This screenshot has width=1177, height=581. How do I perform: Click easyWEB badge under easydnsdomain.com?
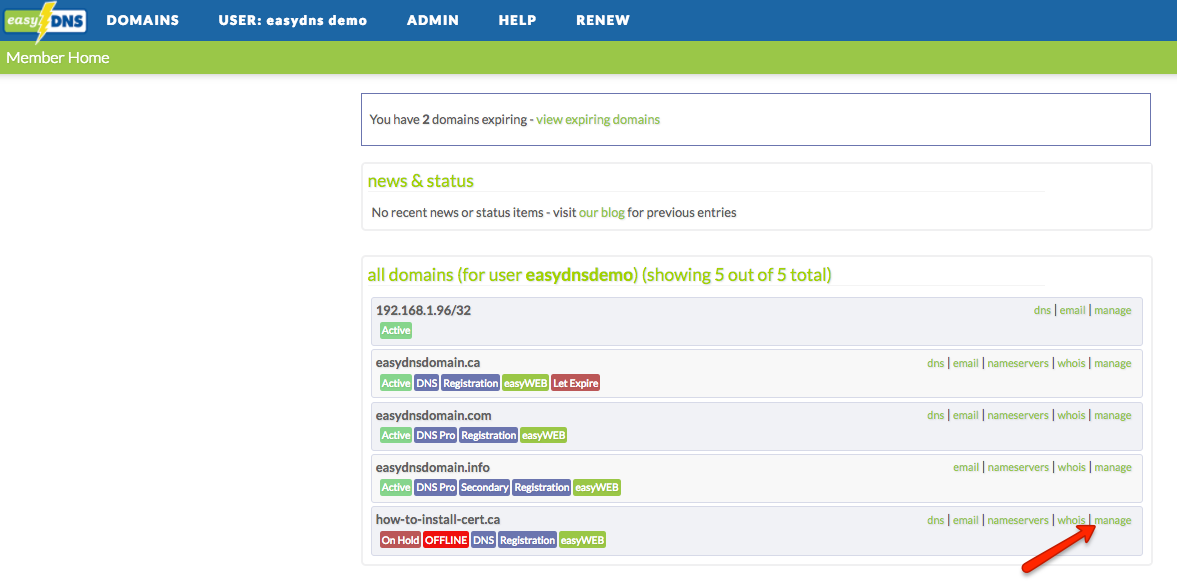point(543,435)
